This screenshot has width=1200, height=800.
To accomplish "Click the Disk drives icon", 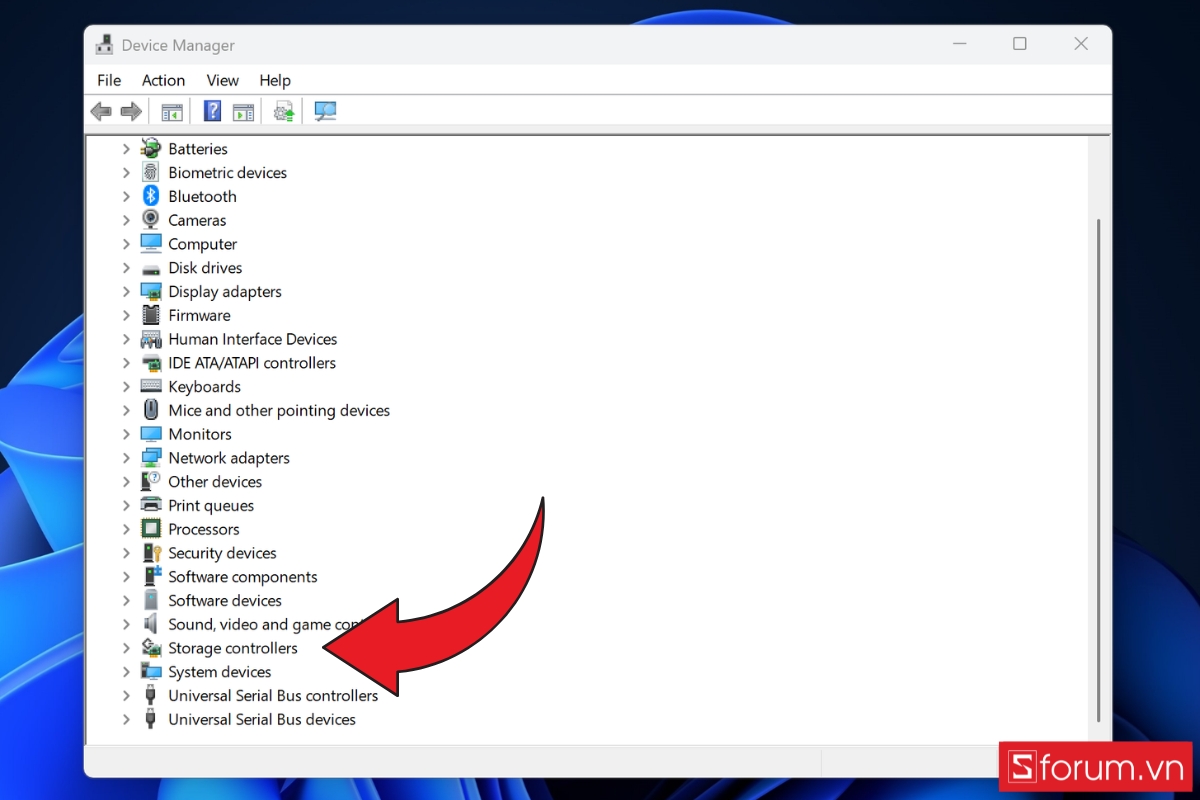I will 151,268.
